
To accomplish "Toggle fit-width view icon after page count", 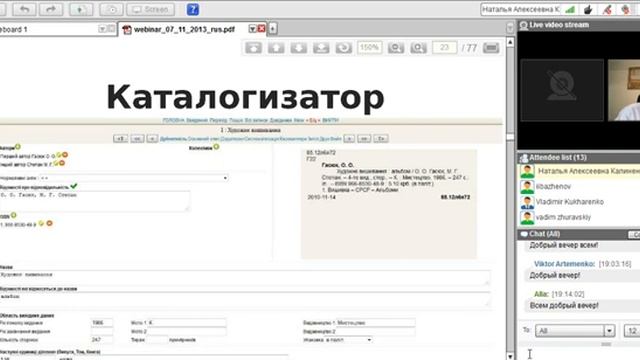I will [491, 48].
